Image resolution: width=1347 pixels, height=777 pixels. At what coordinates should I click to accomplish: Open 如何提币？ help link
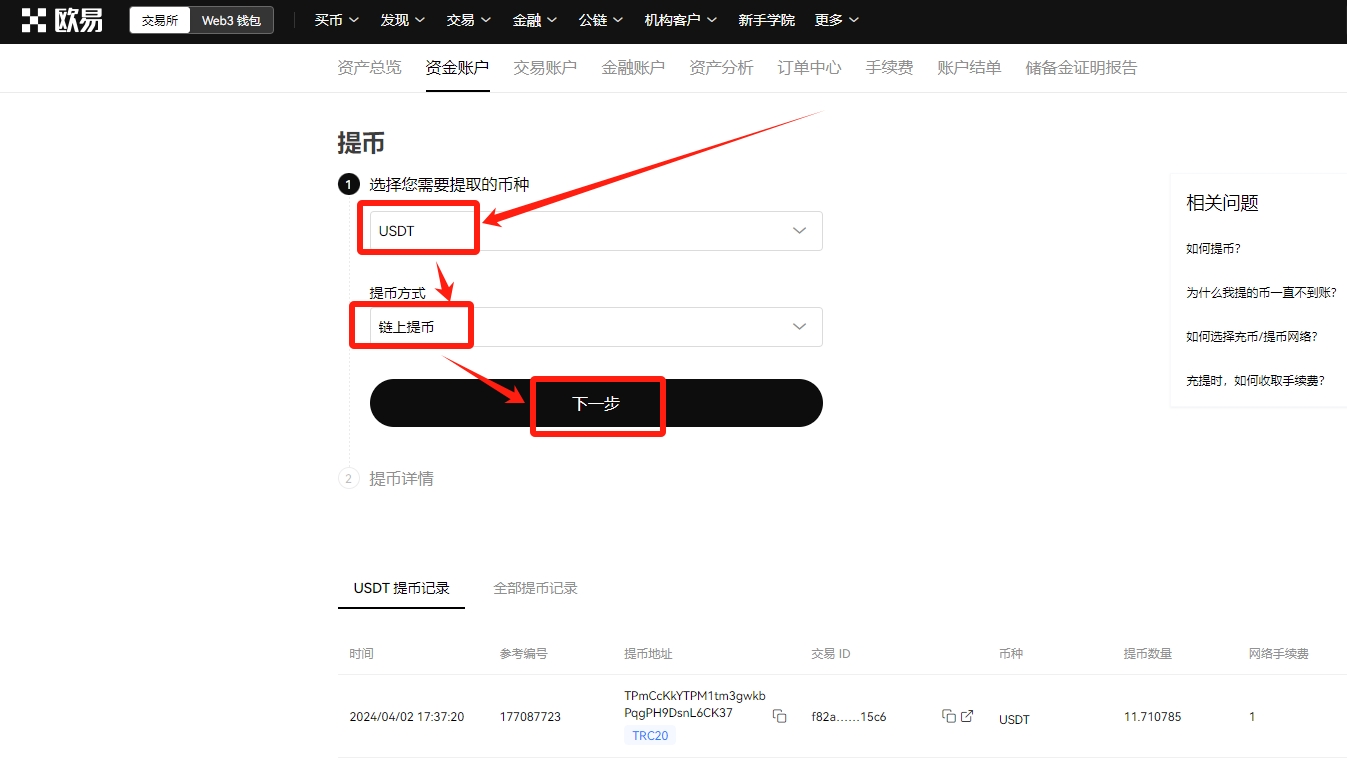(x=1213, y=249)
